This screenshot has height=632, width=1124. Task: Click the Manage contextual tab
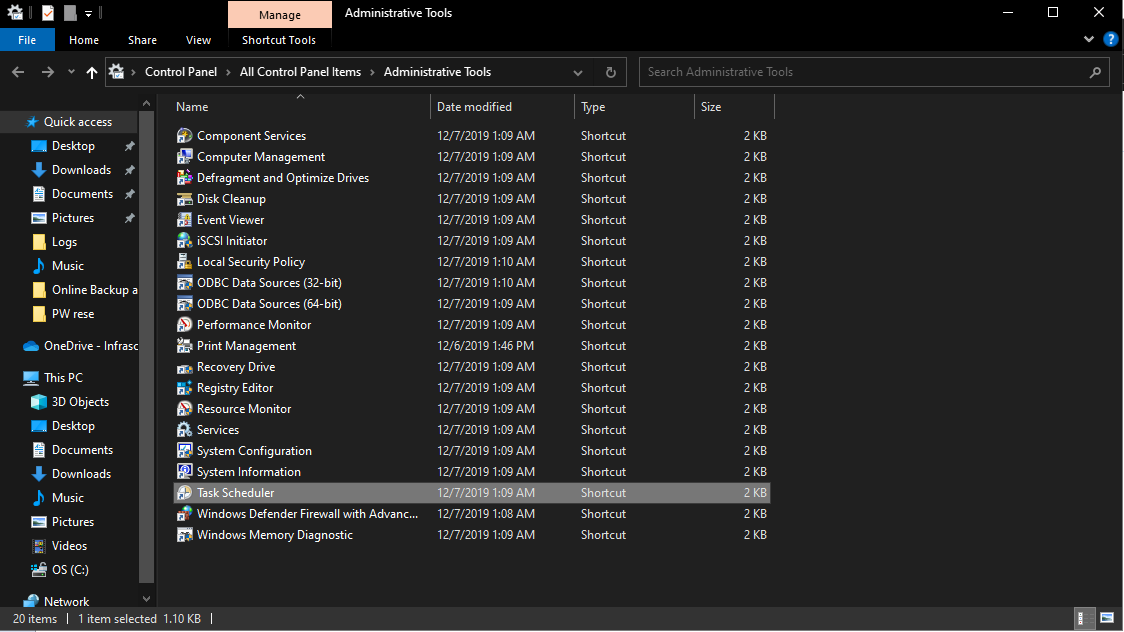(280, 14)
